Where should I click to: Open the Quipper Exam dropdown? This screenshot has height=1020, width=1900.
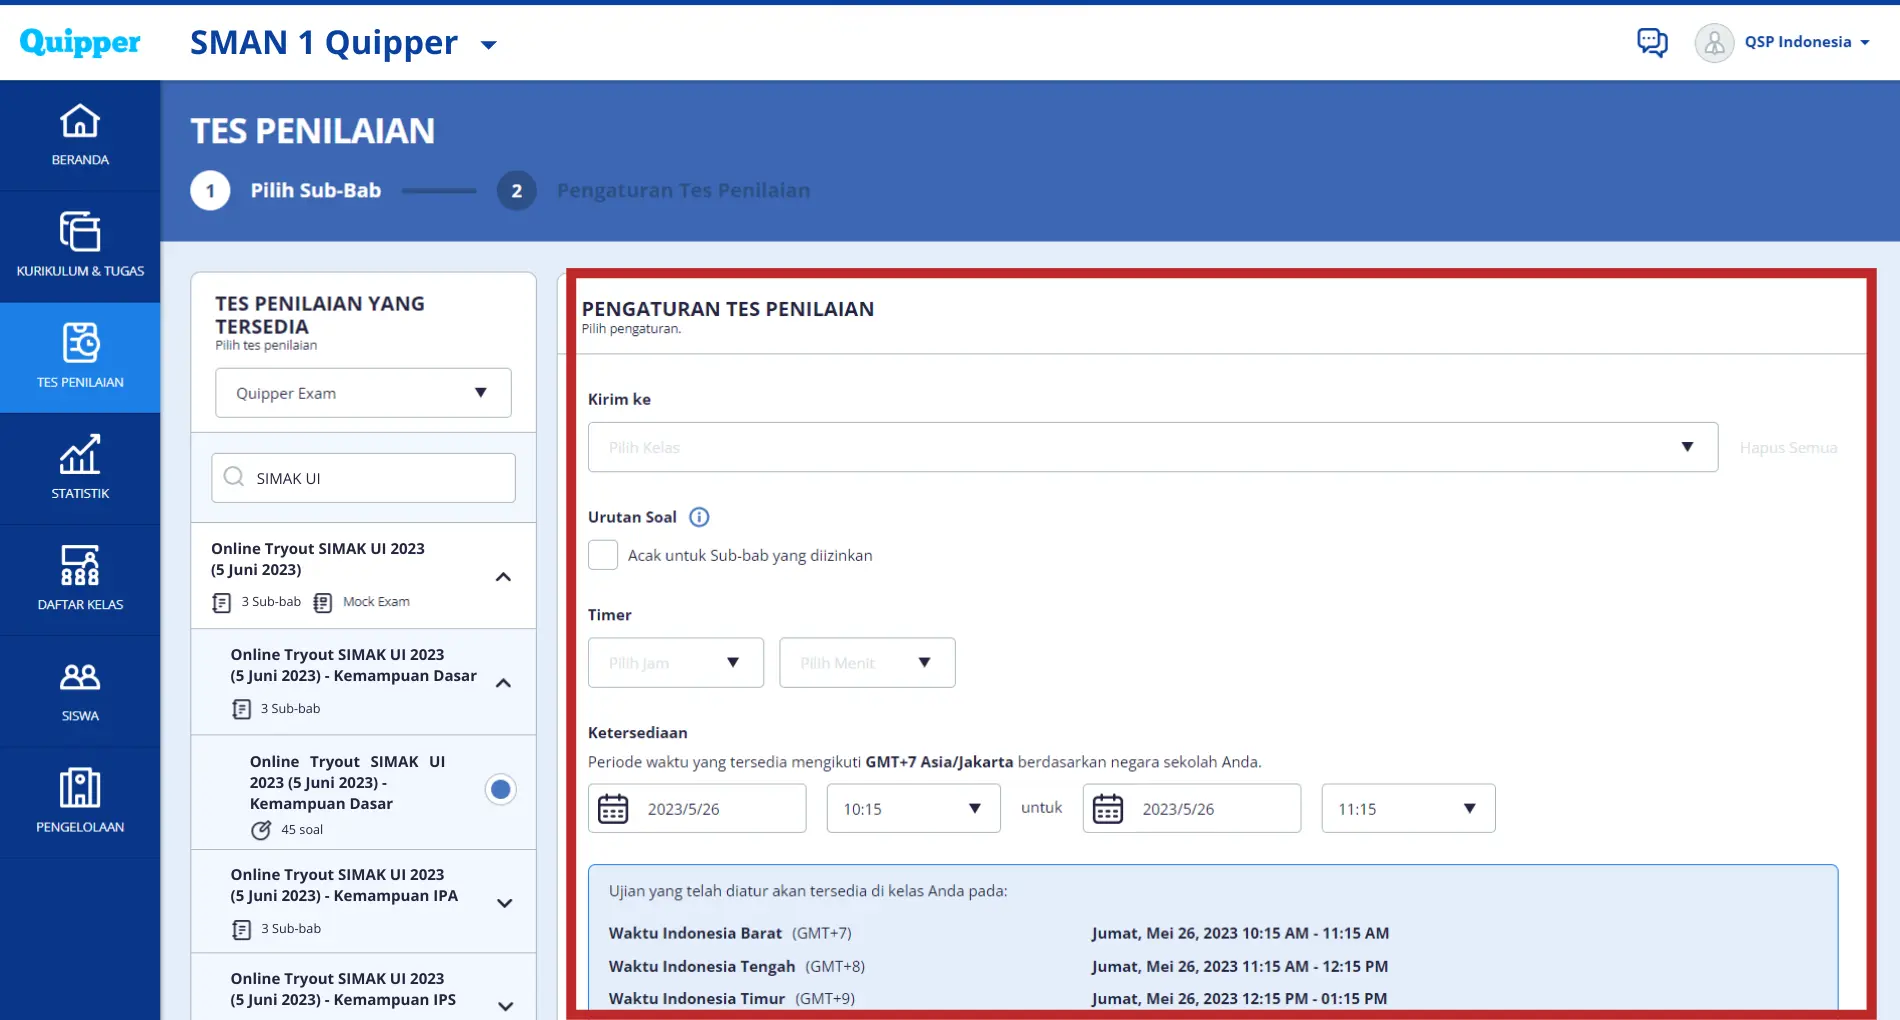[363, 393]
